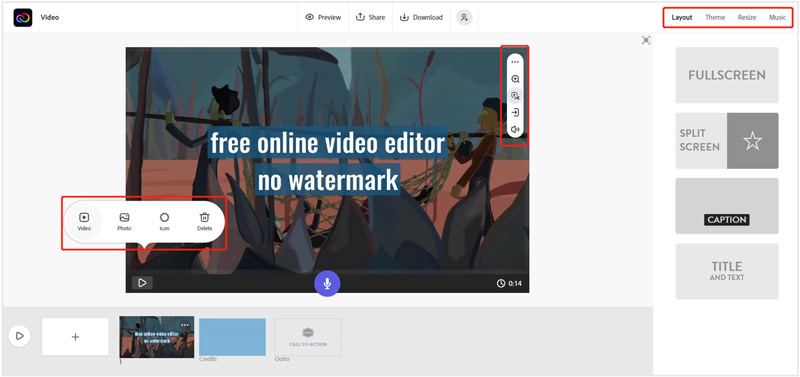Click the speaker volume icon
Screen dimensions: 800x377
[x=515, y=129]
